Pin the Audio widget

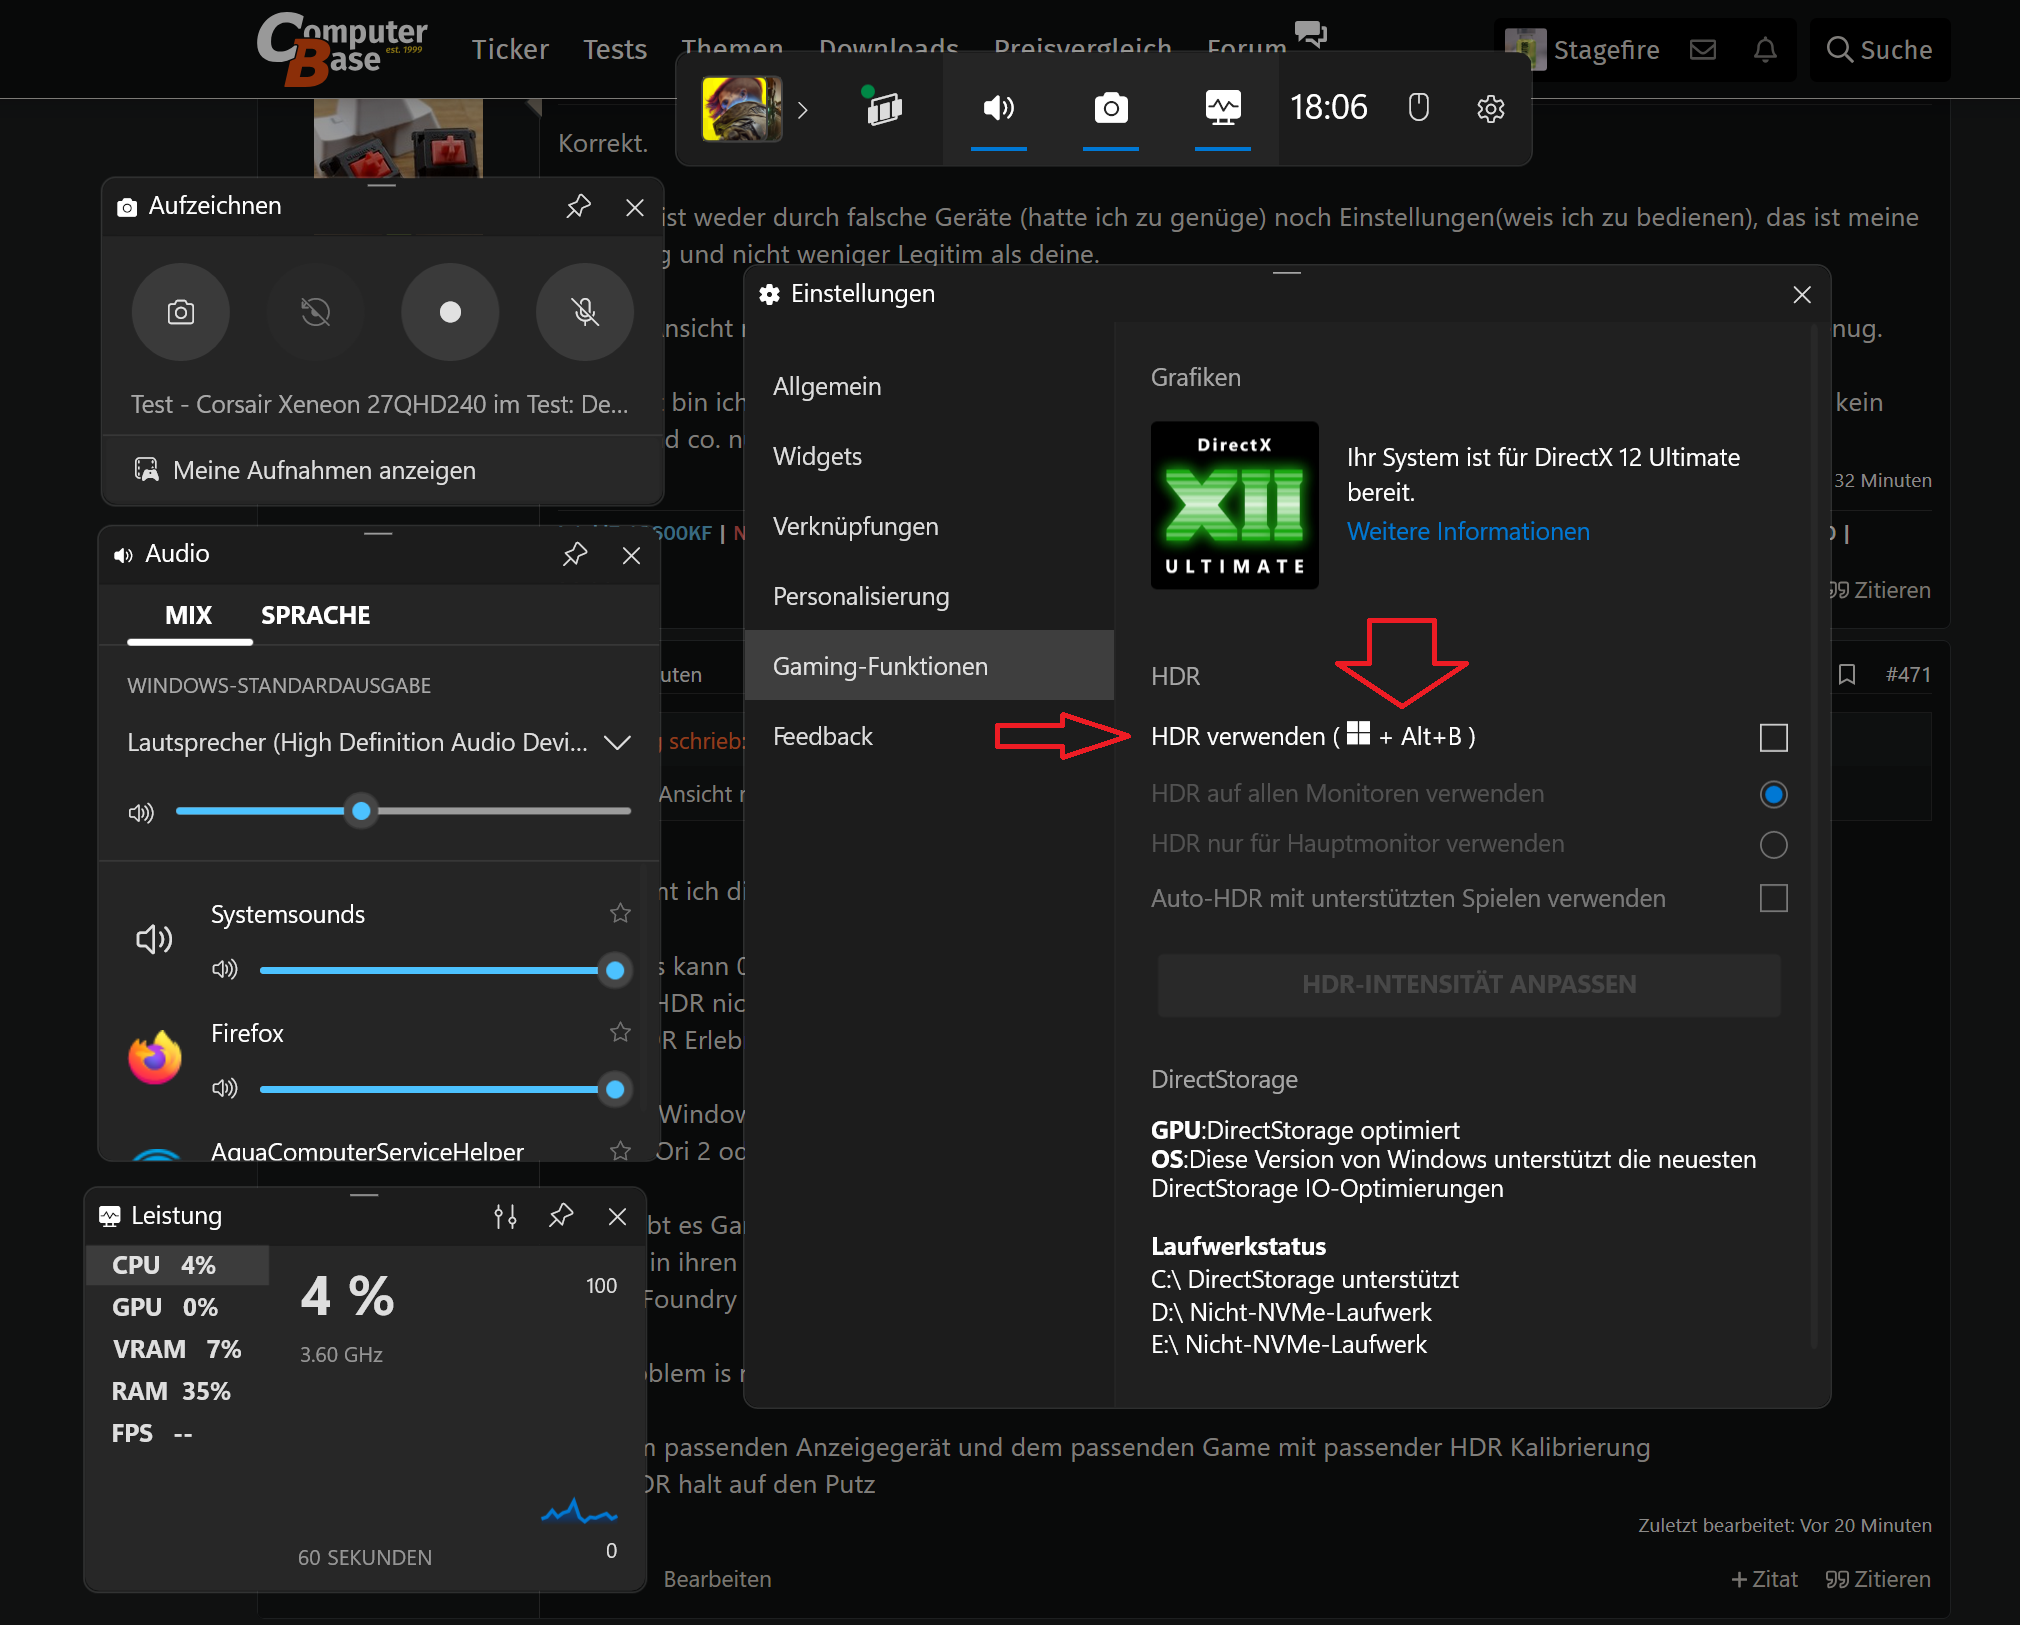tap(575, 554)
